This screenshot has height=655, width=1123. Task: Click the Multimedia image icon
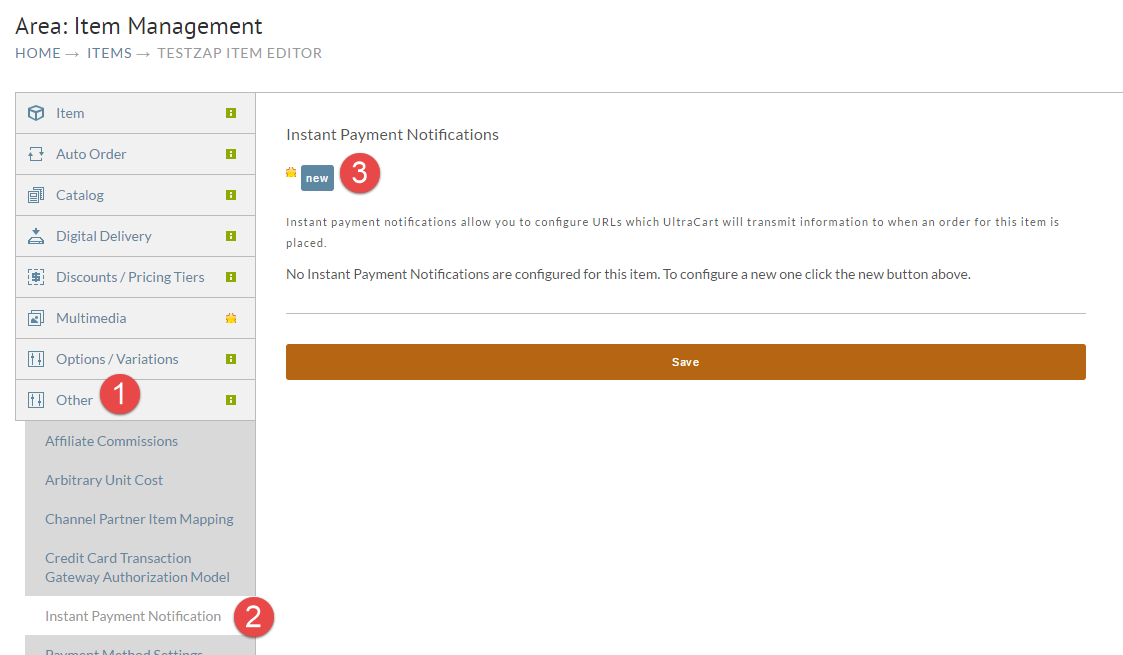pos(36,318)
